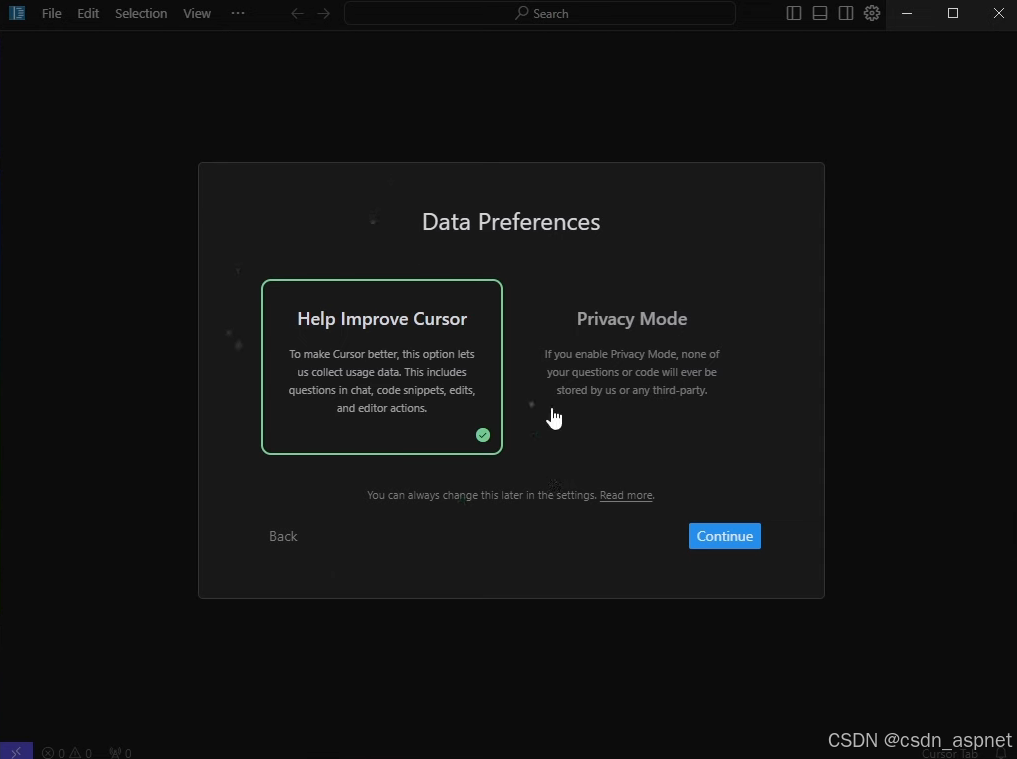1017x759 pixels.
Task: Close the Cursor window
Action: [998, 13]
